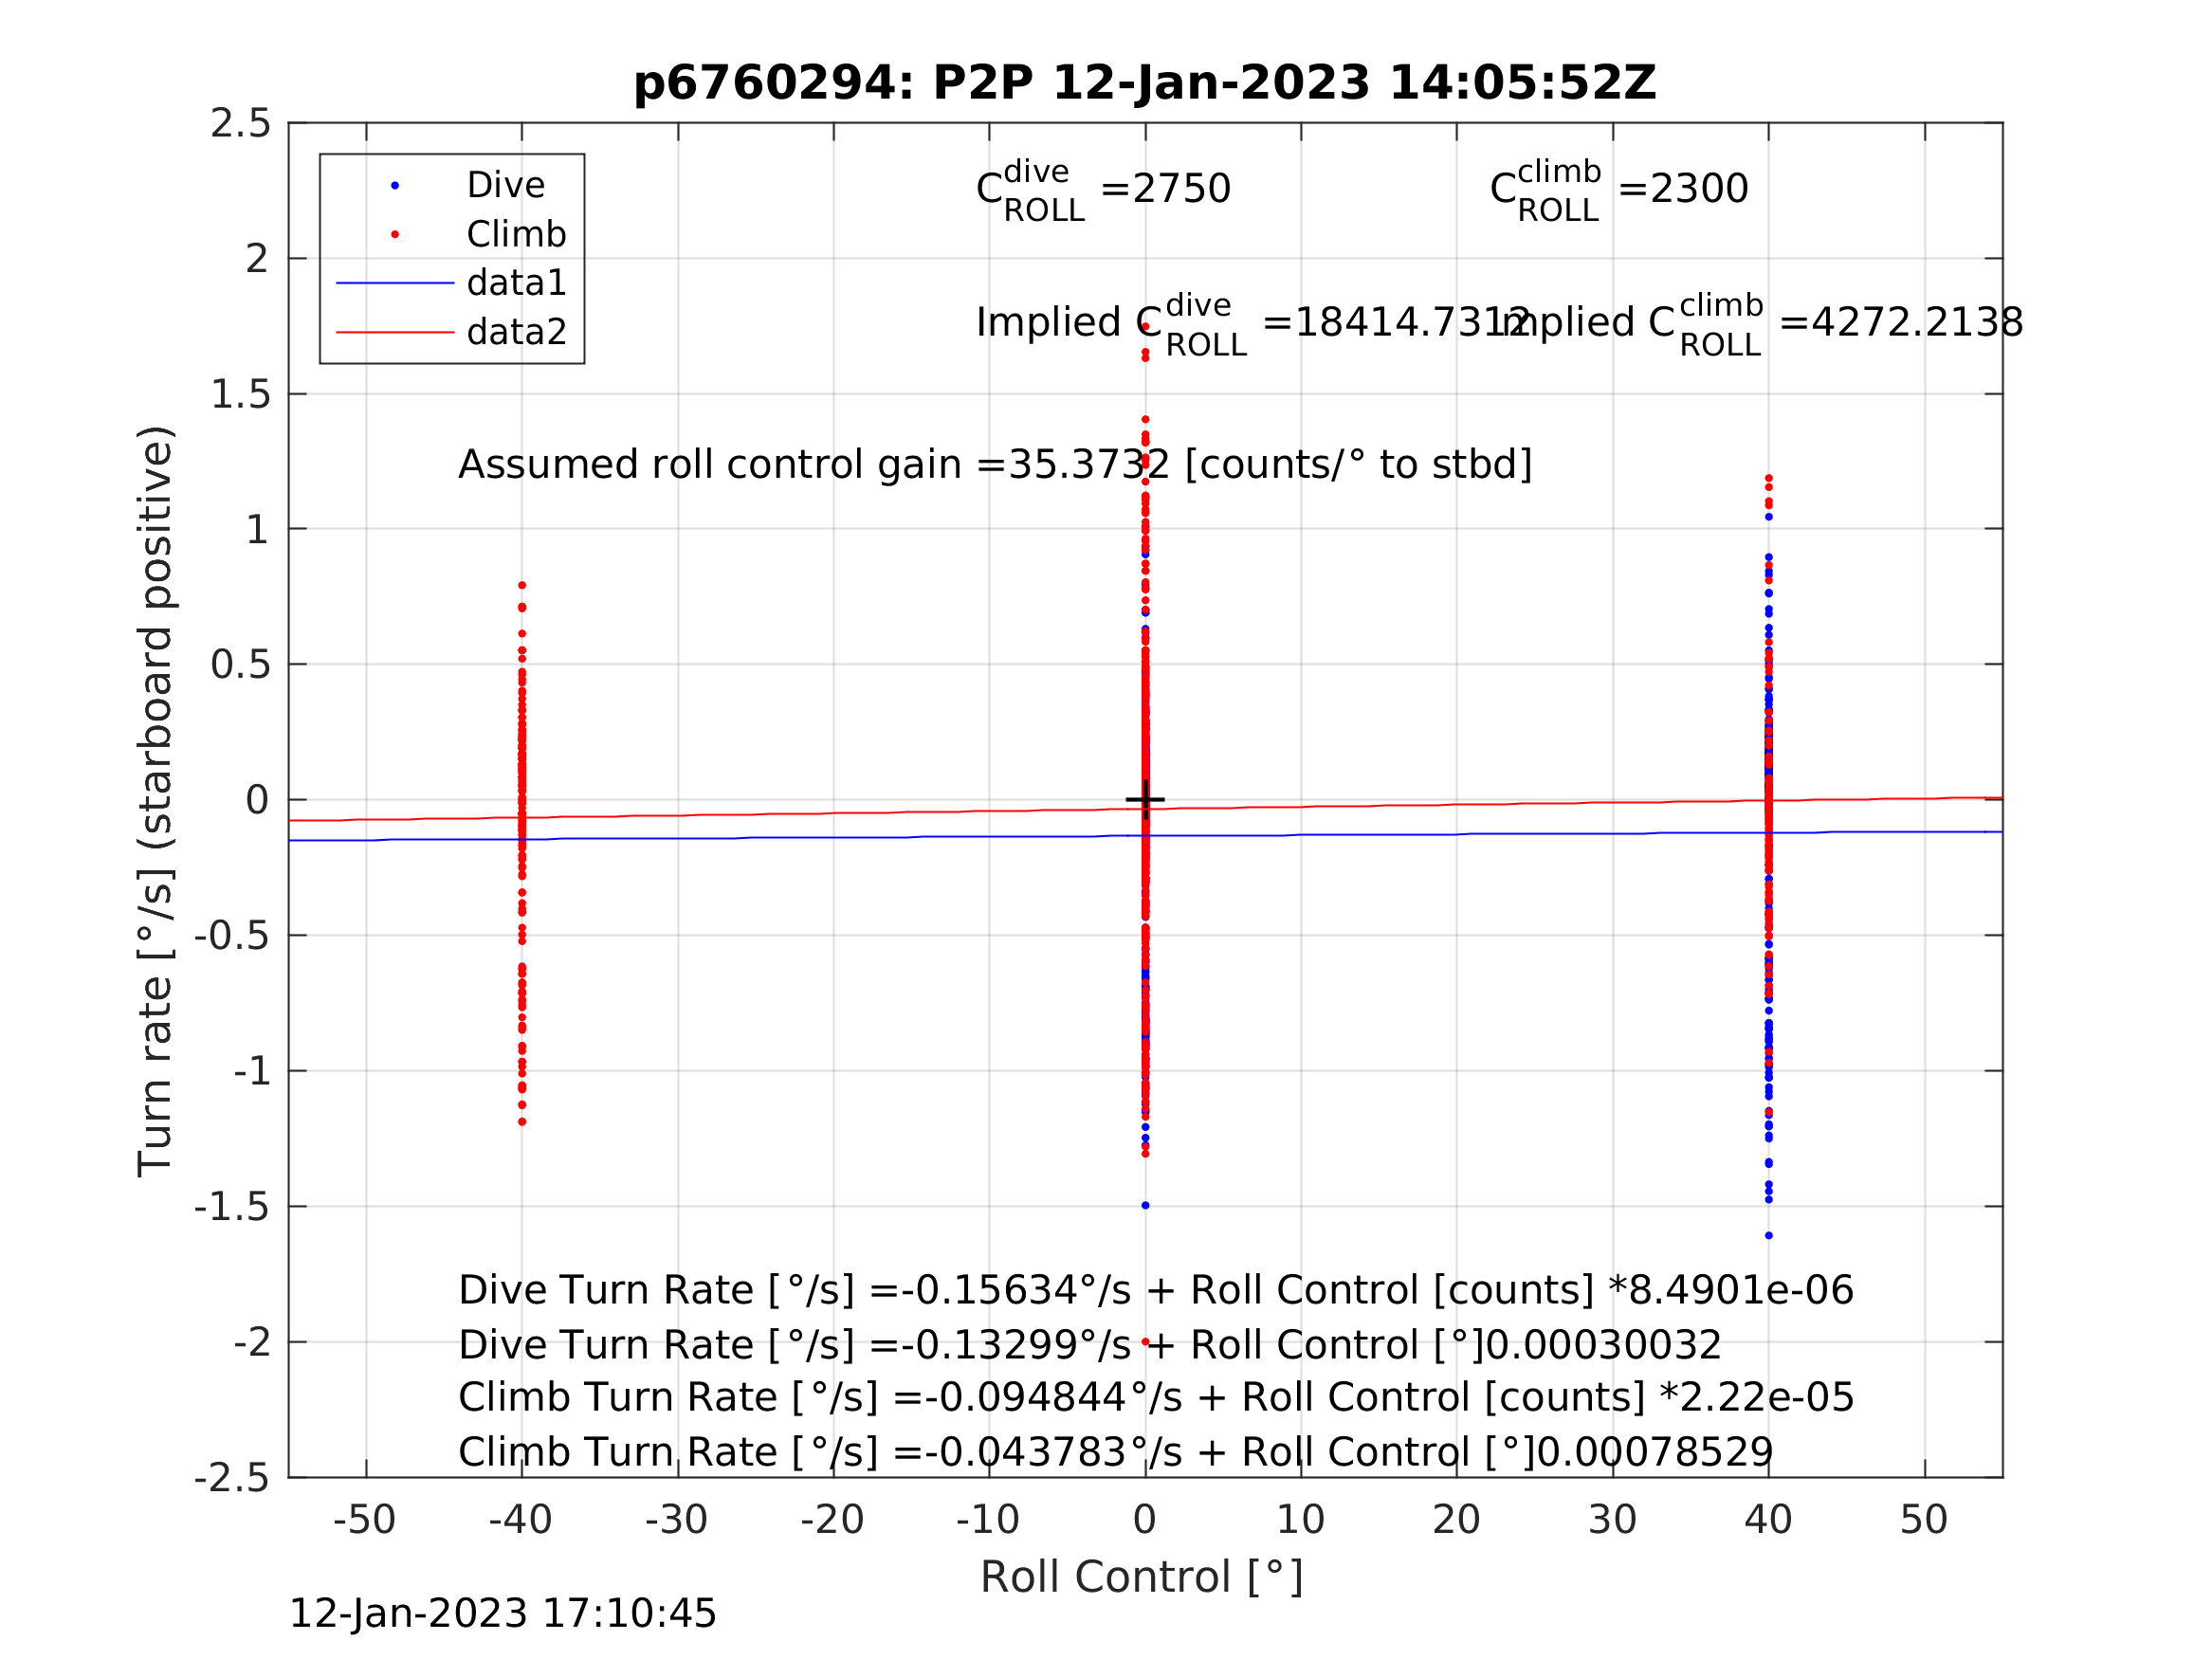Click x-axis tick label '10'
The image size is (2212, 1659).
1301,1520
